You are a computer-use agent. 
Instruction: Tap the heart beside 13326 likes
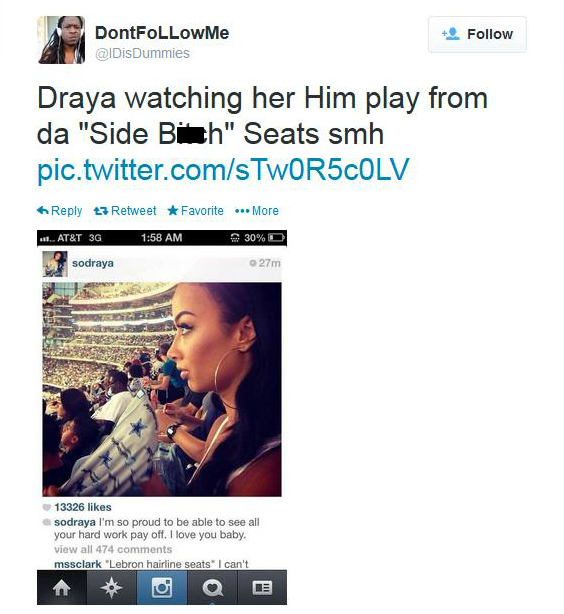click(x=47, y=507)
